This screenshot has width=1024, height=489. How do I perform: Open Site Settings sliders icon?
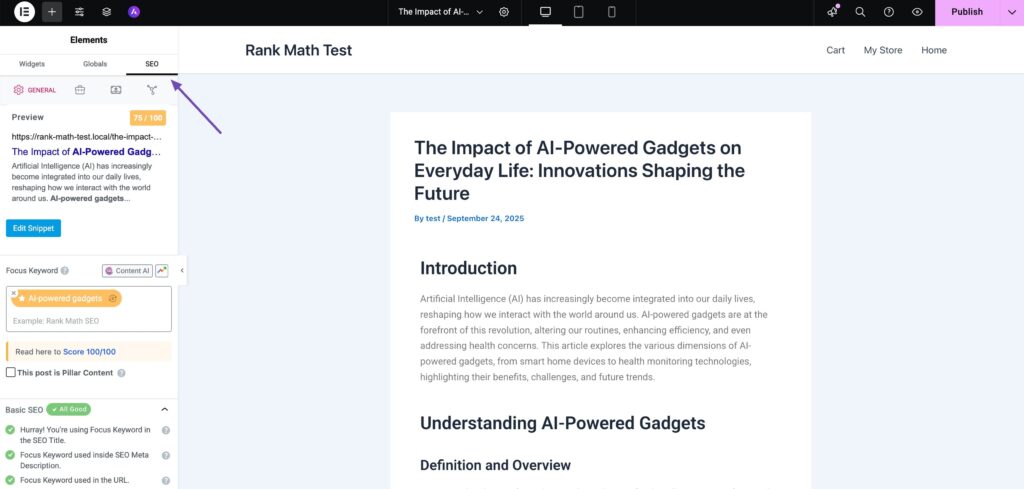pyautogui.click(x=80, y=12)
